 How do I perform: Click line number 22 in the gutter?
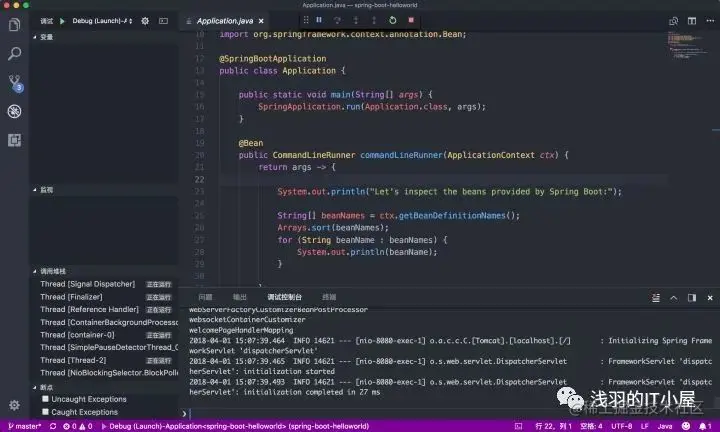199,180
